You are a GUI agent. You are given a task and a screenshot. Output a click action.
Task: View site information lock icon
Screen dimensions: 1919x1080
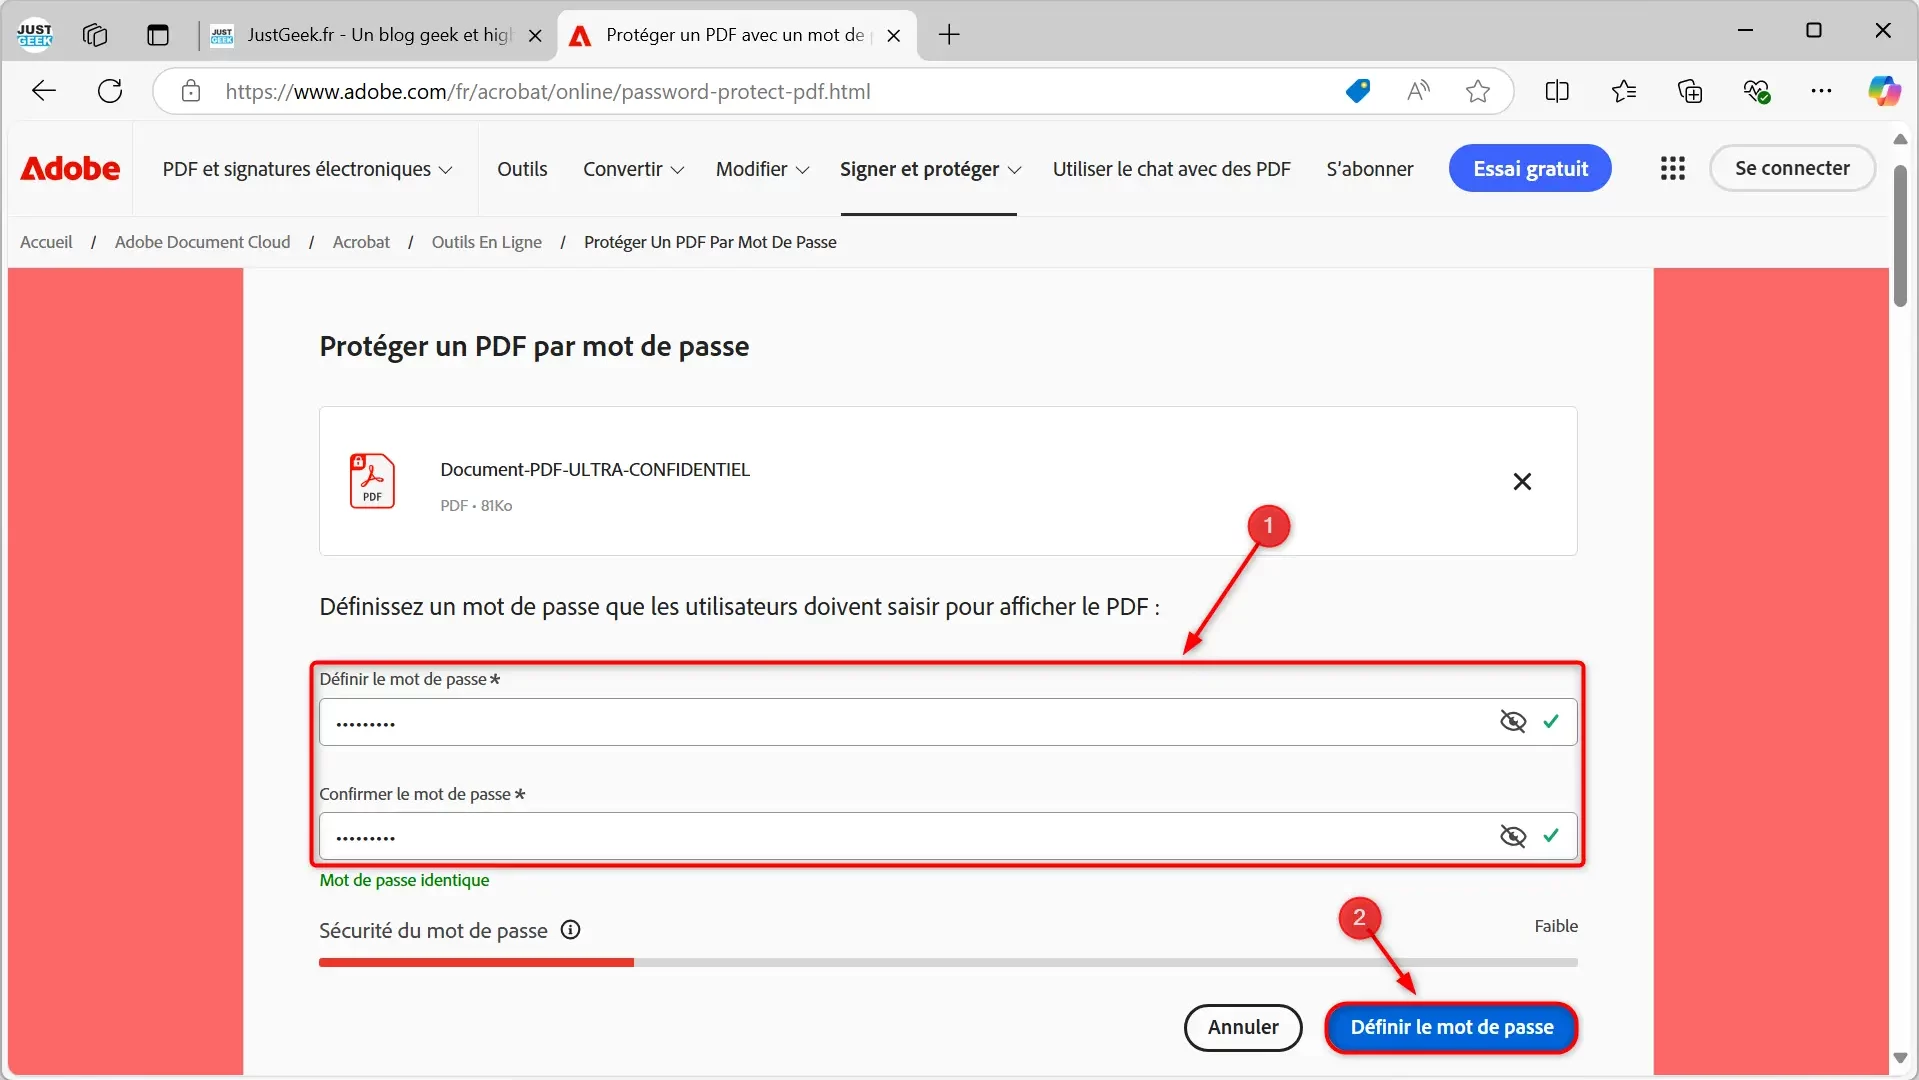click(191, 91)
